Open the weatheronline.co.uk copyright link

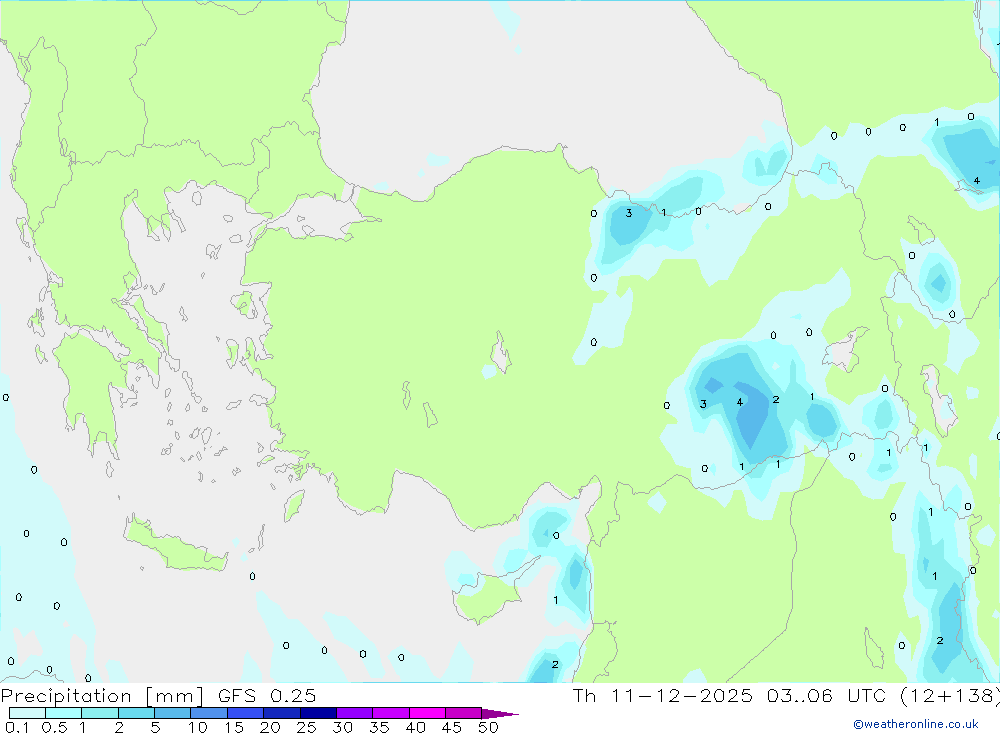click(x=916, y=724)
